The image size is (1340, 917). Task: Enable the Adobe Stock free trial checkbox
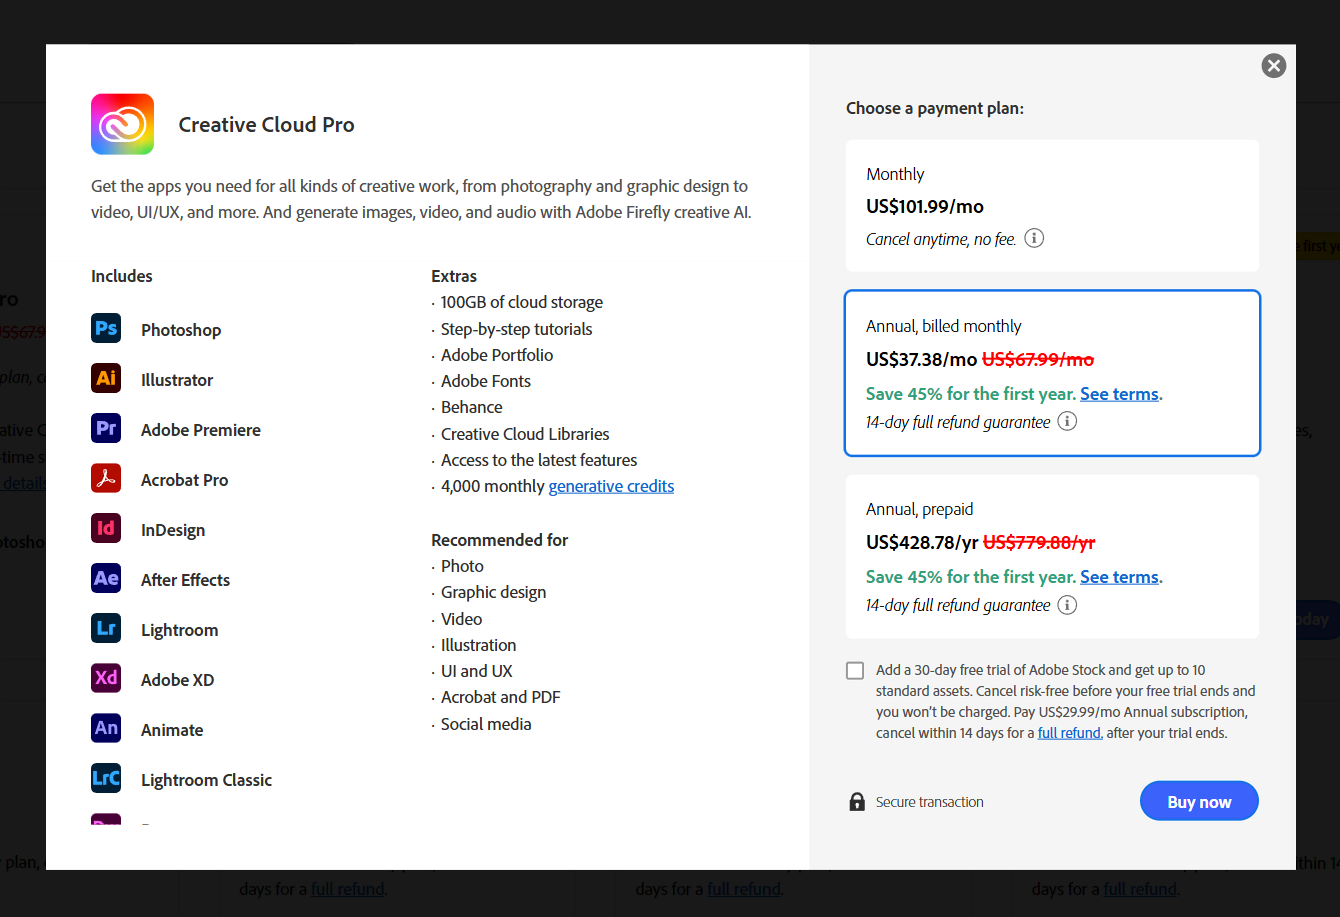(855, 671)
